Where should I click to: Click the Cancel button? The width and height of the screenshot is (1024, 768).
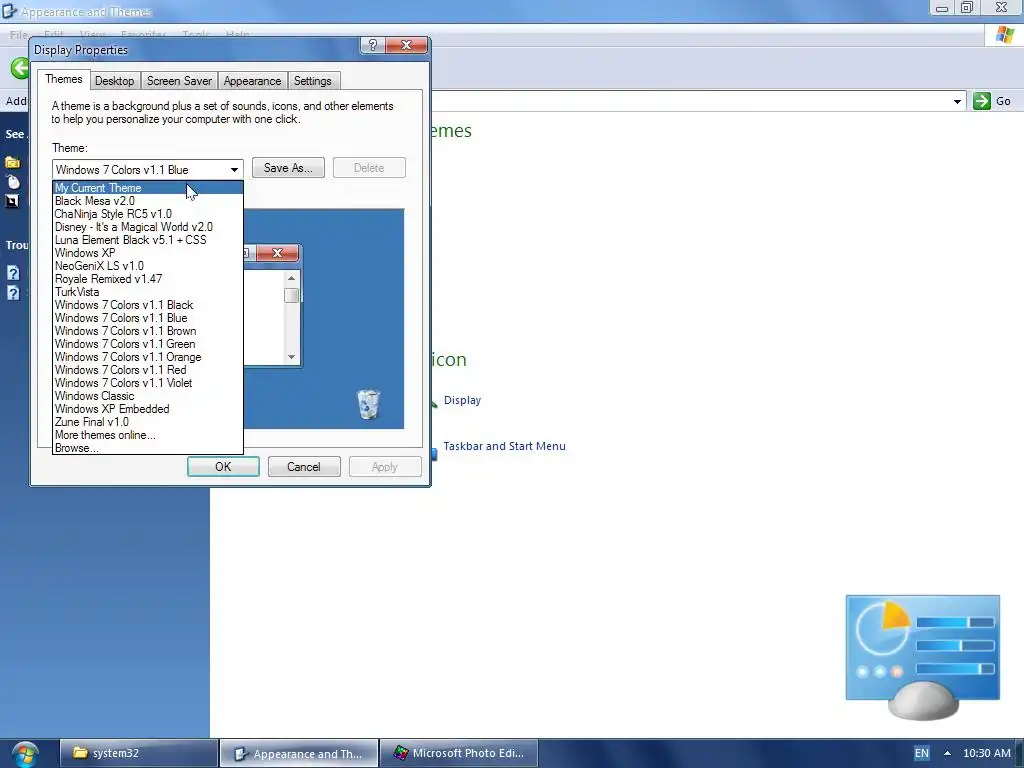304,467
